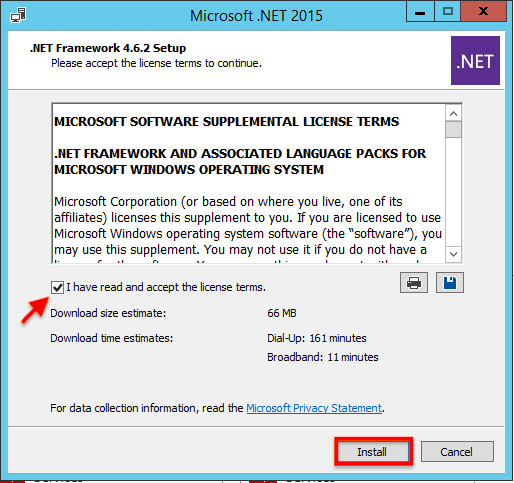The height and width of the screenshot is (483, 514).
Task: Open the Microsoft Privacy Statement link
Action: 314,408
